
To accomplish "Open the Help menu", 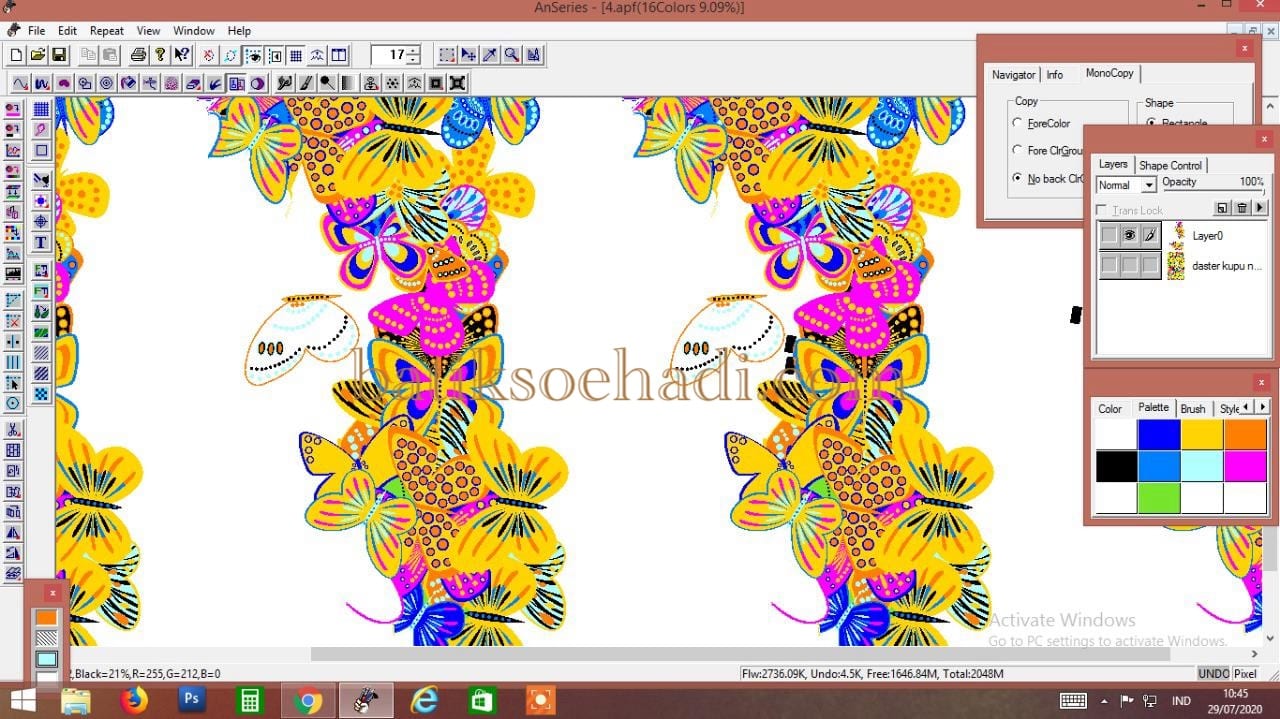I will 239,31.
